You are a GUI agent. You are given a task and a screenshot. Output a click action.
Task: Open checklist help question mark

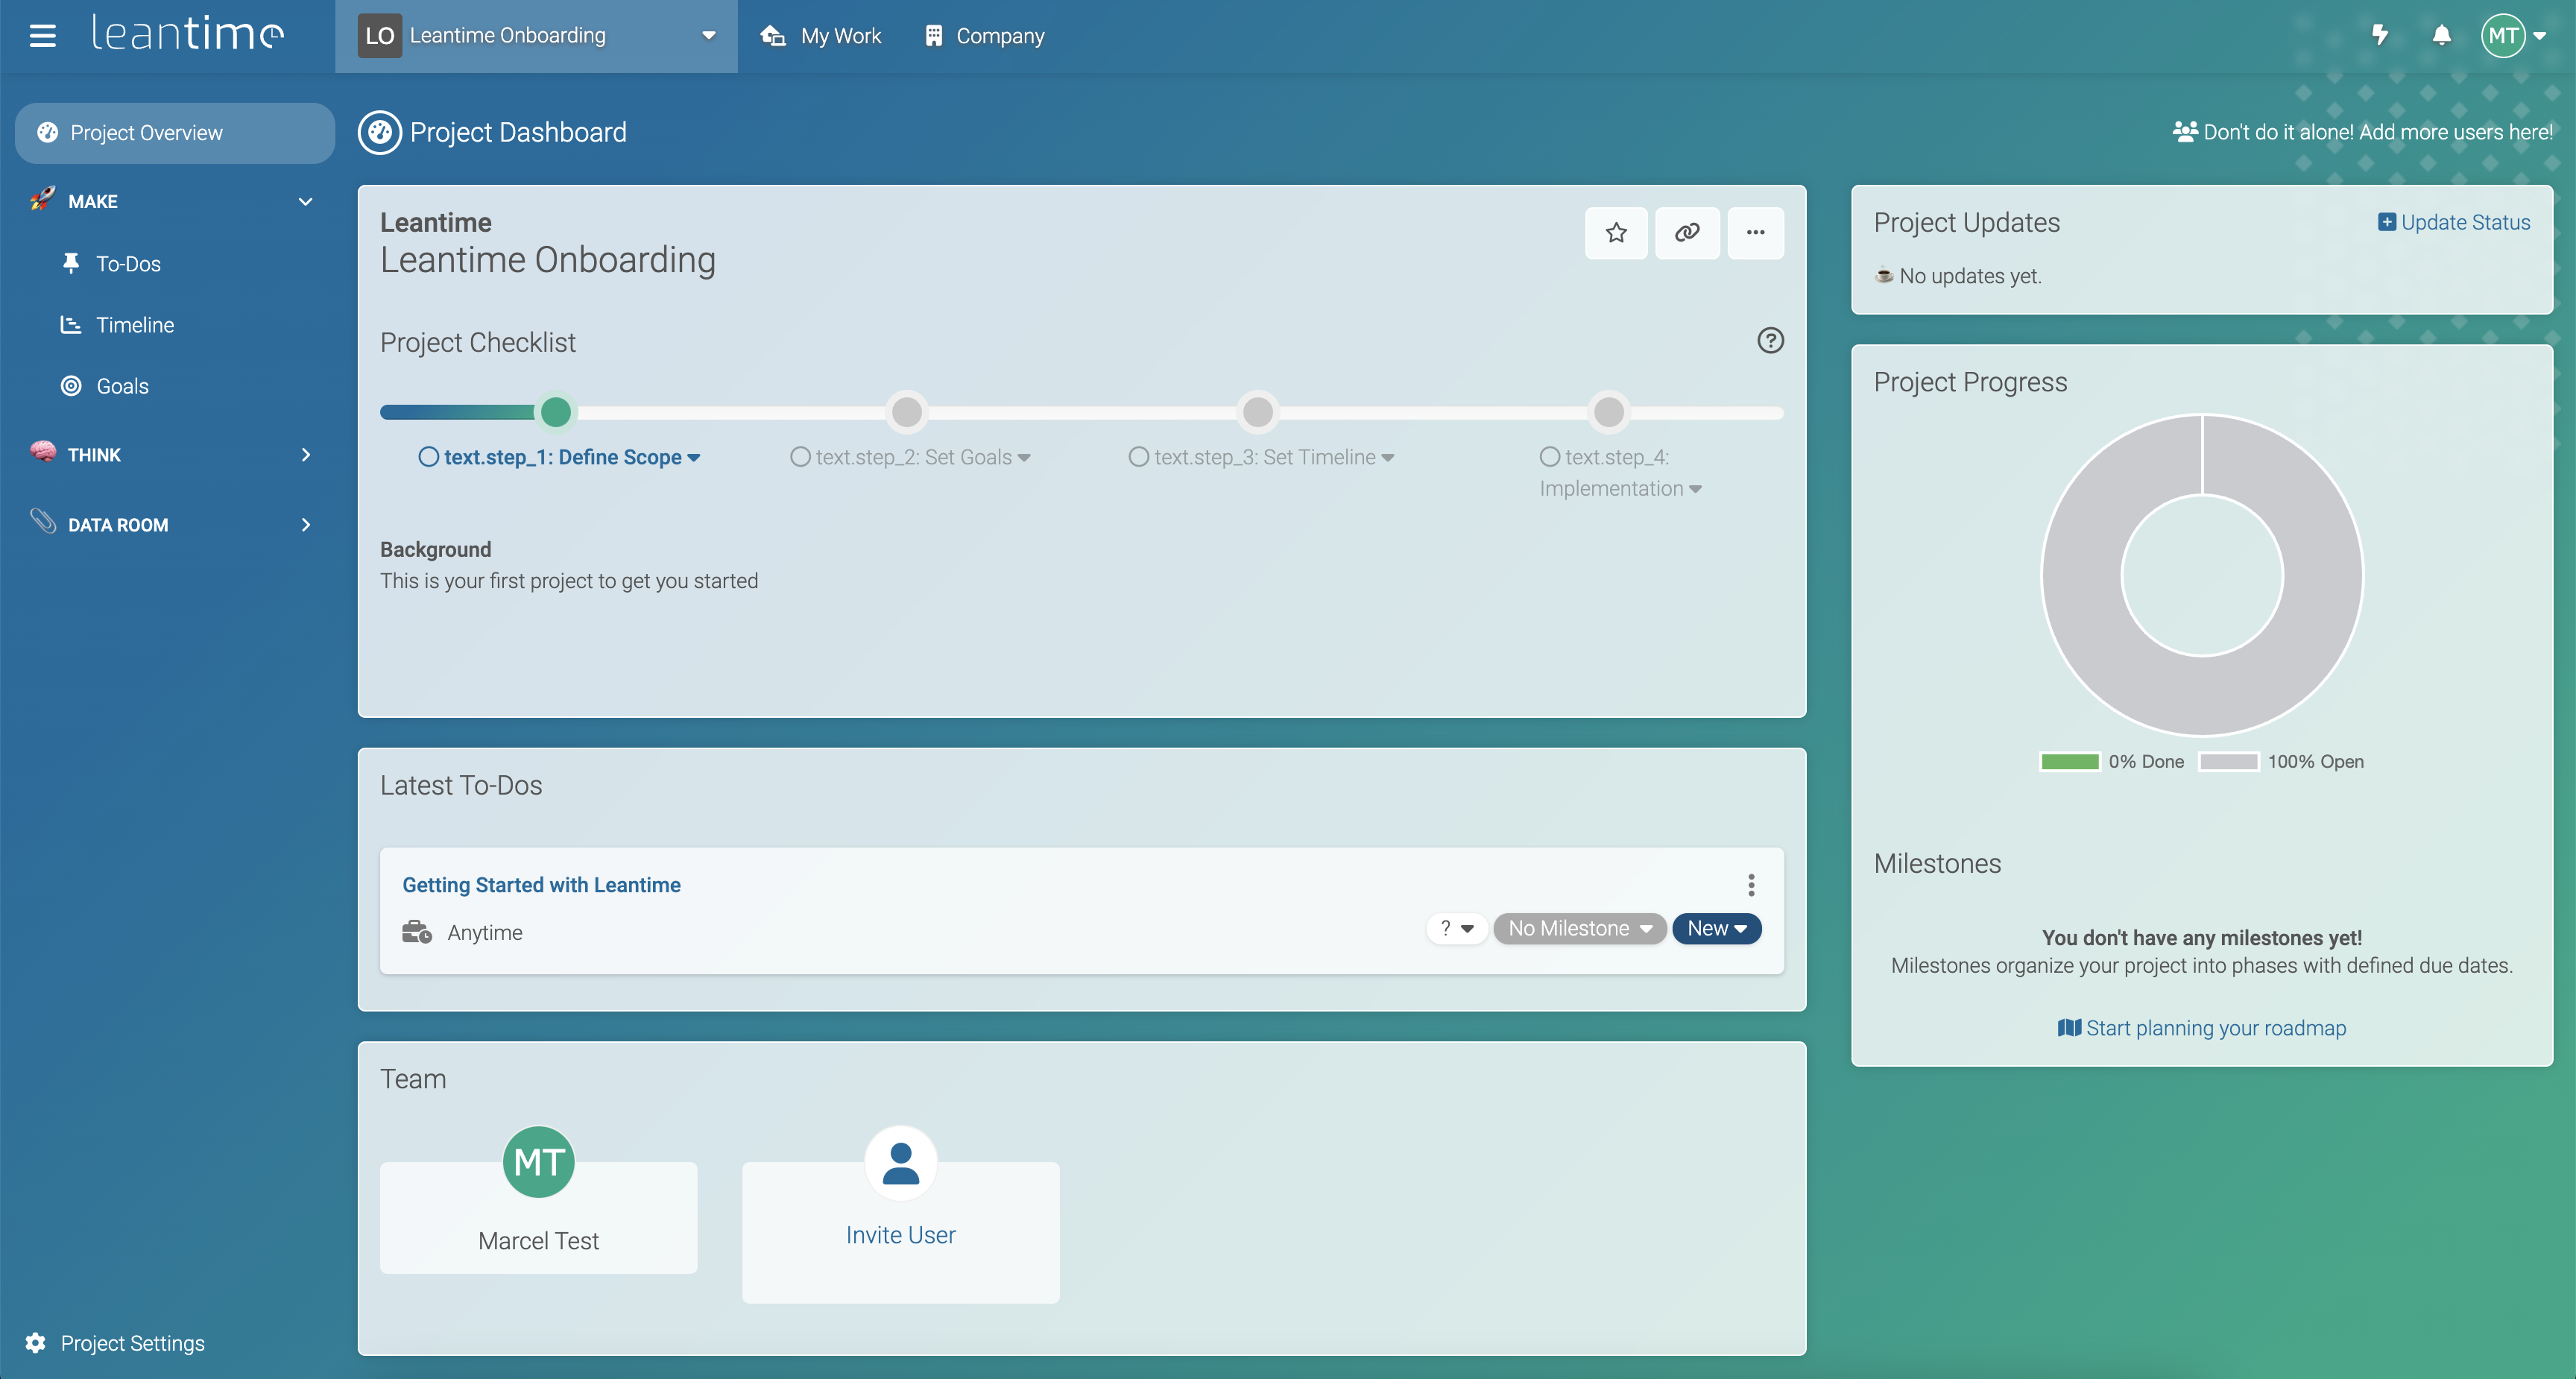point(1770,341)
